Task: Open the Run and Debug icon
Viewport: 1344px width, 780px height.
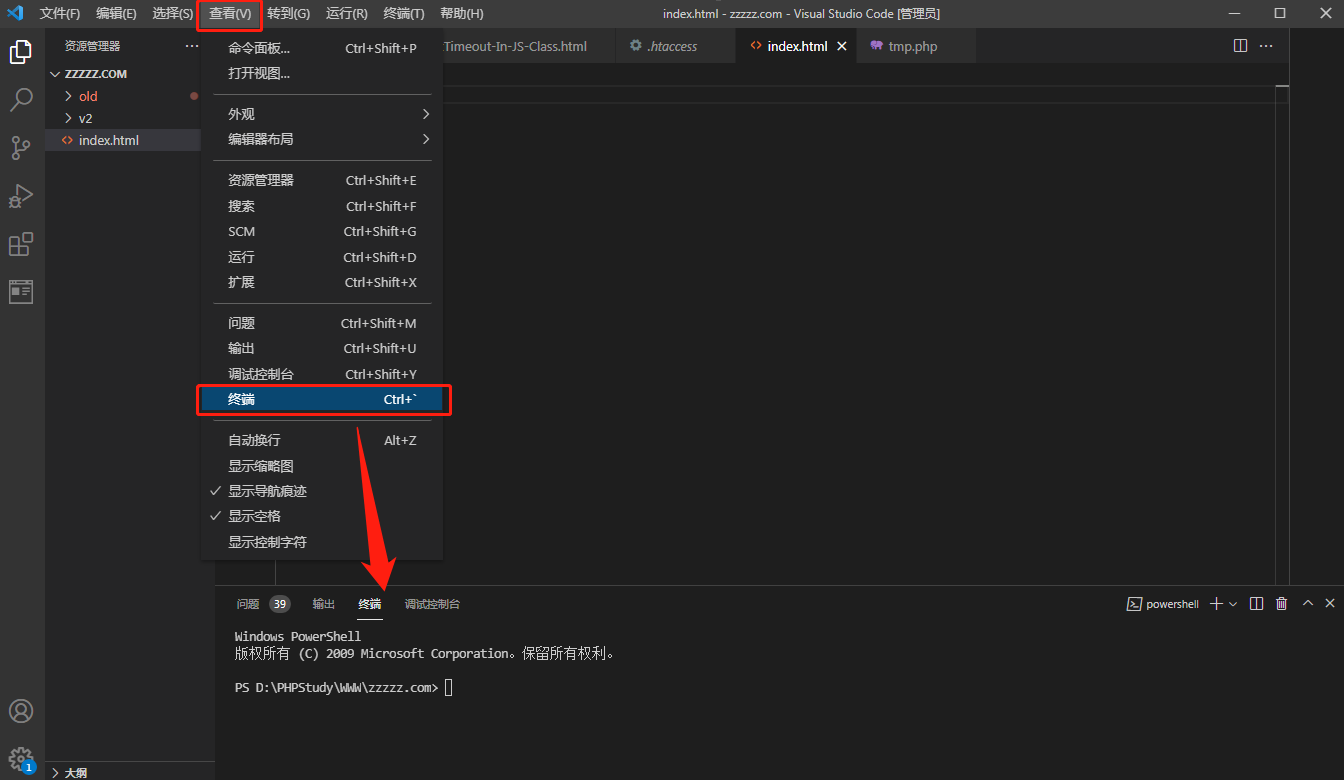Action: pos(21,195)
